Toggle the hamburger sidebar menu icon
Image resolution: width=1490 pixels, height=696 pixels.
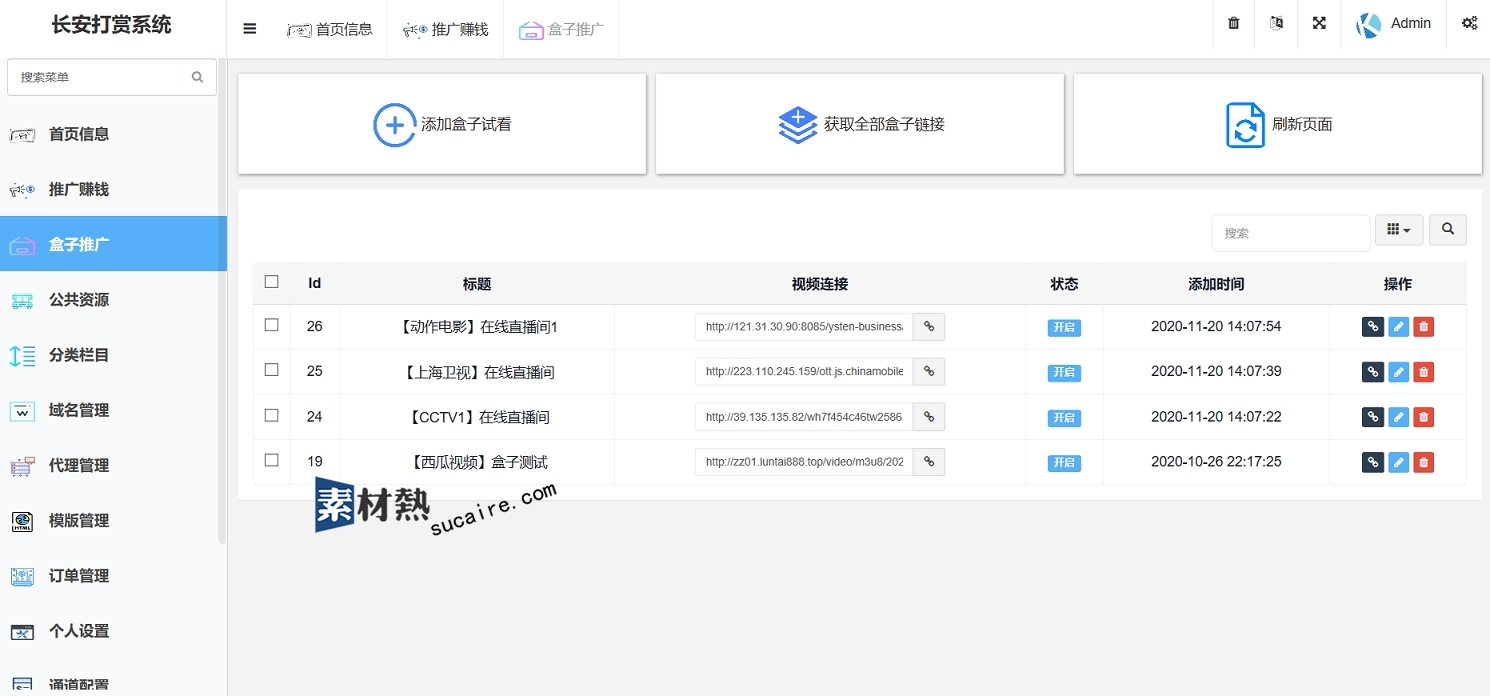250,29
